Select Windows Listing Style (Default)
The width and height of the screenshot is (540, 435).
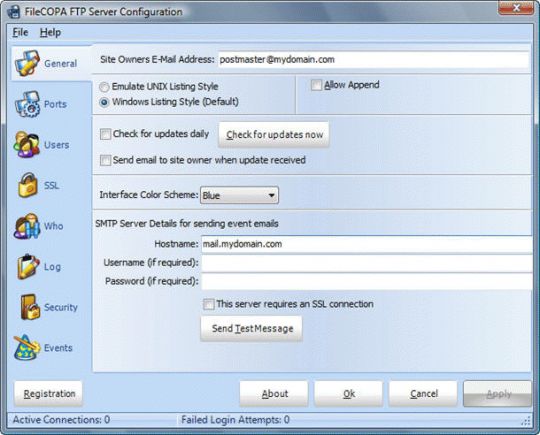[104, 102]
